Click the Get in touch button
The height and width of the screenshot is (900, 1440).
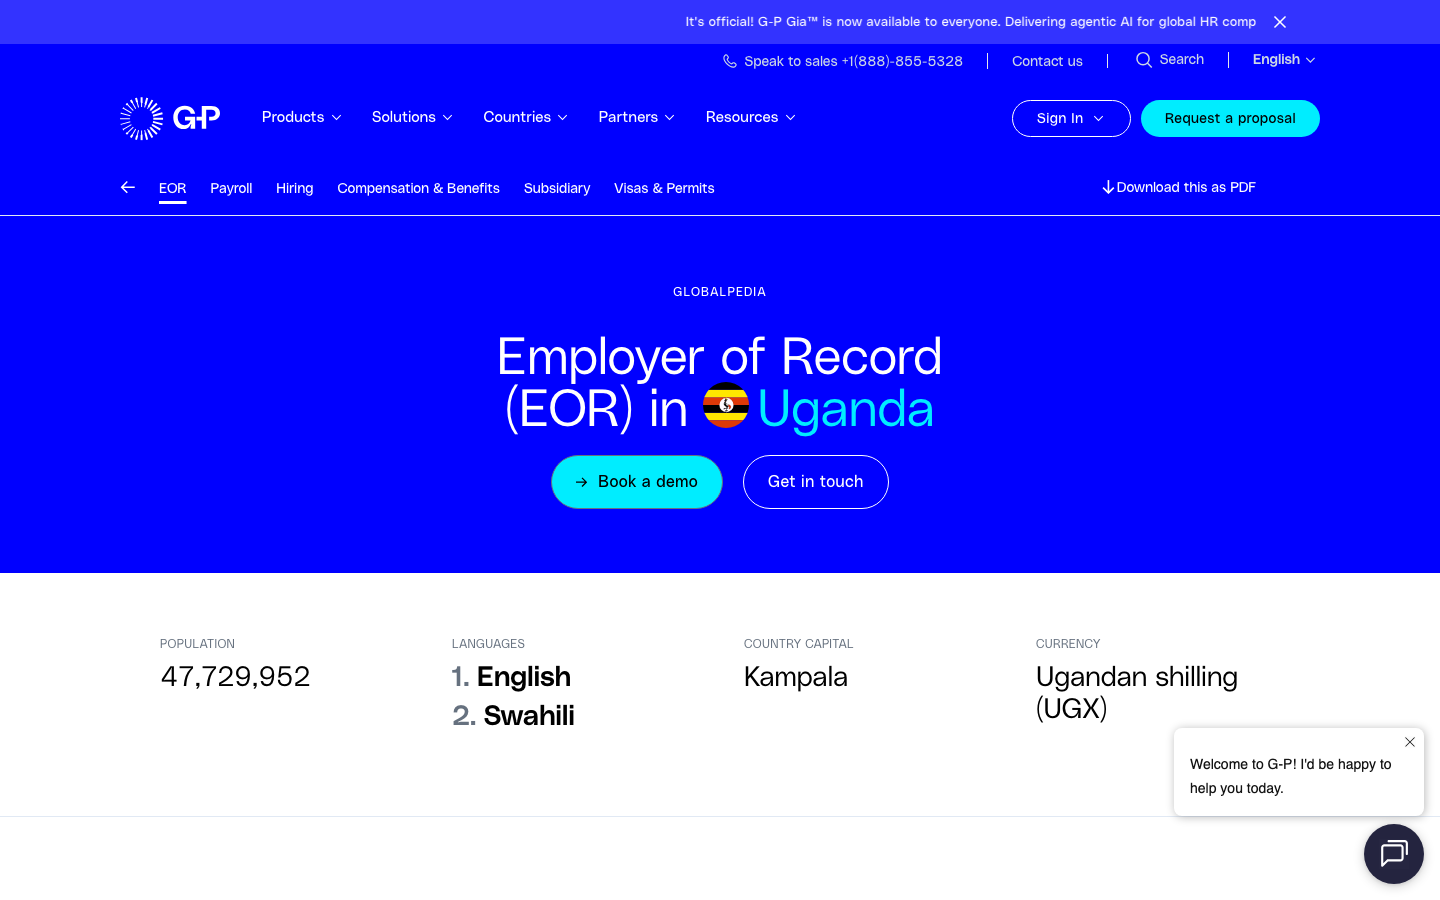point(816,482)
